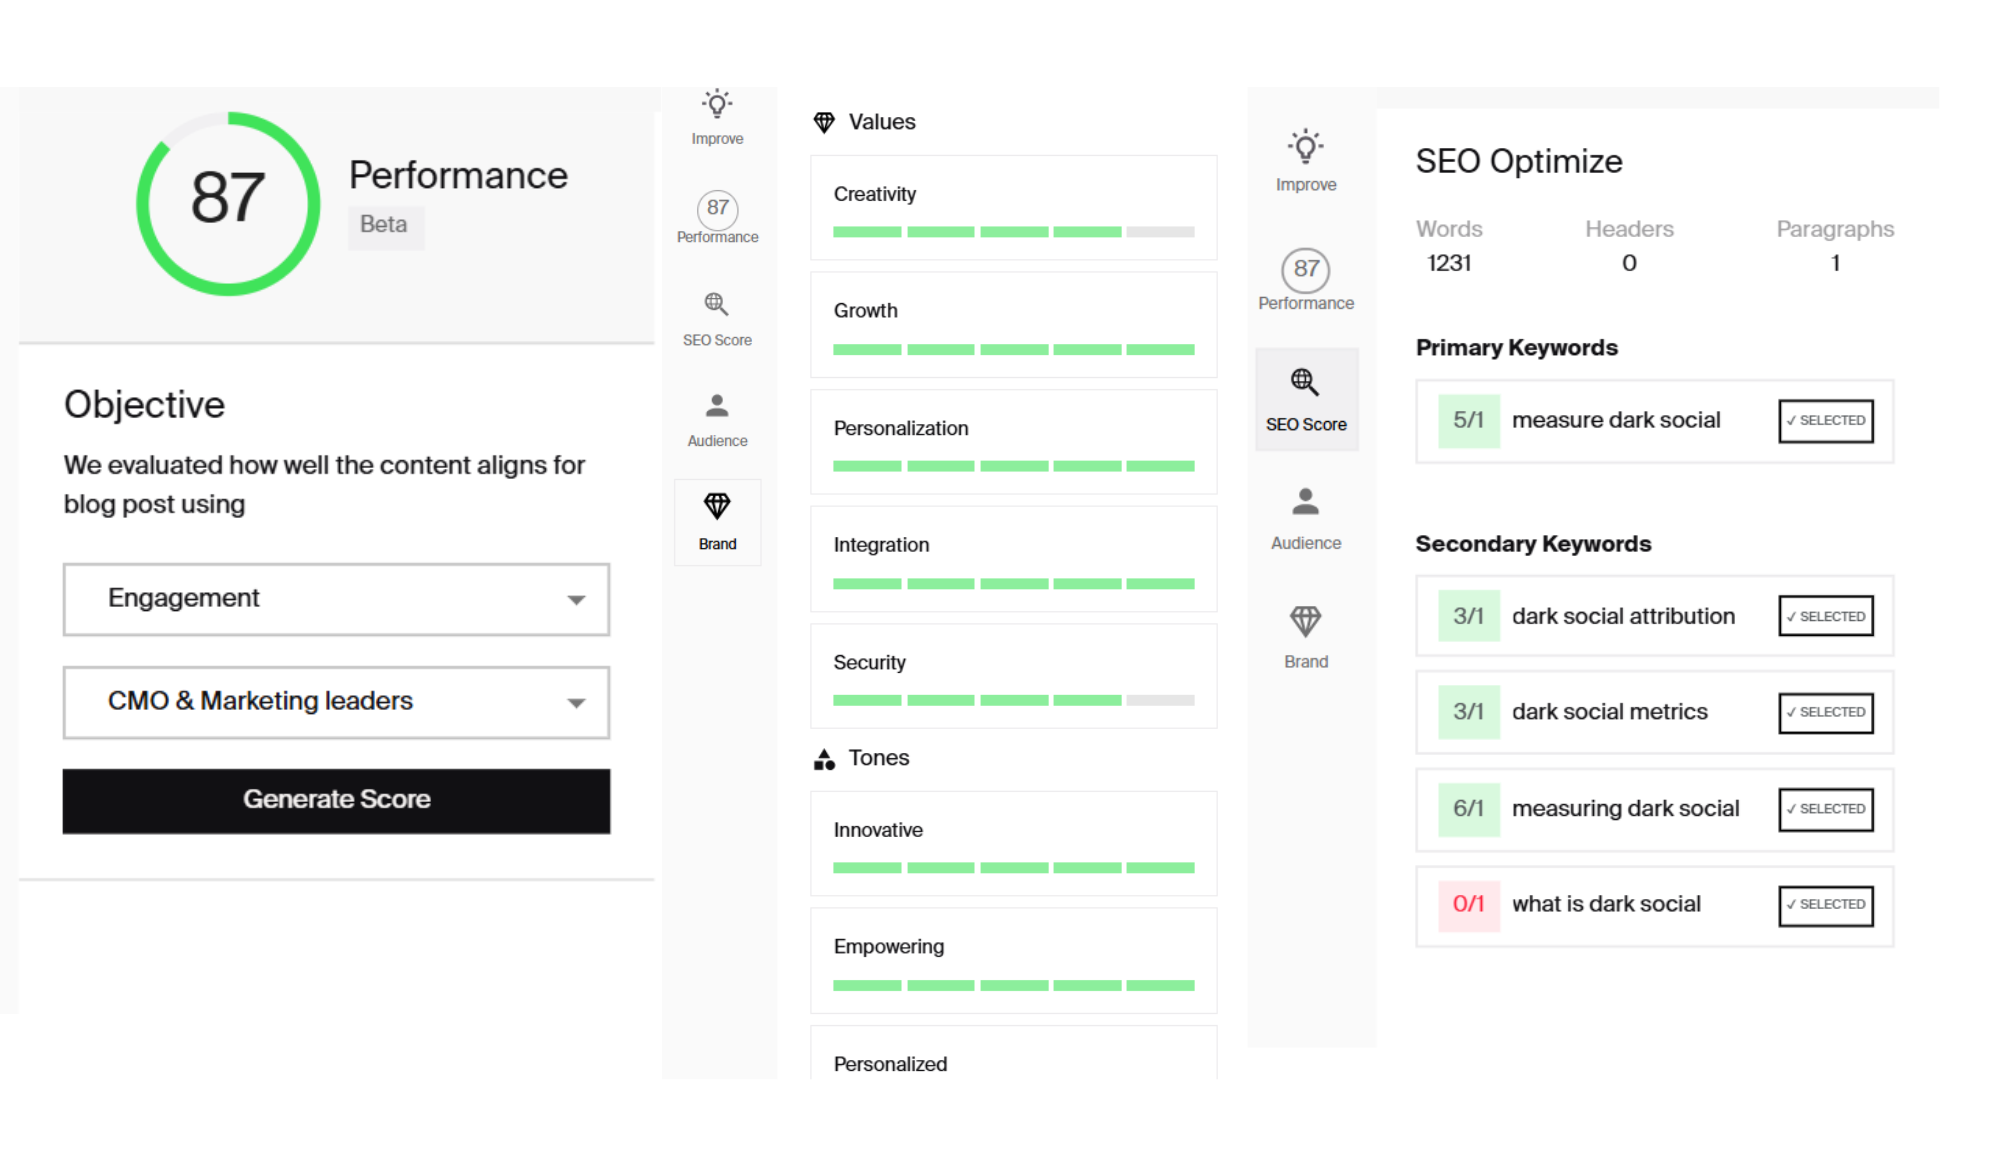Screen dimensions: 2000x1156
Task: Click the dropdown arrow beside Engagement
Action: point(576,600)
